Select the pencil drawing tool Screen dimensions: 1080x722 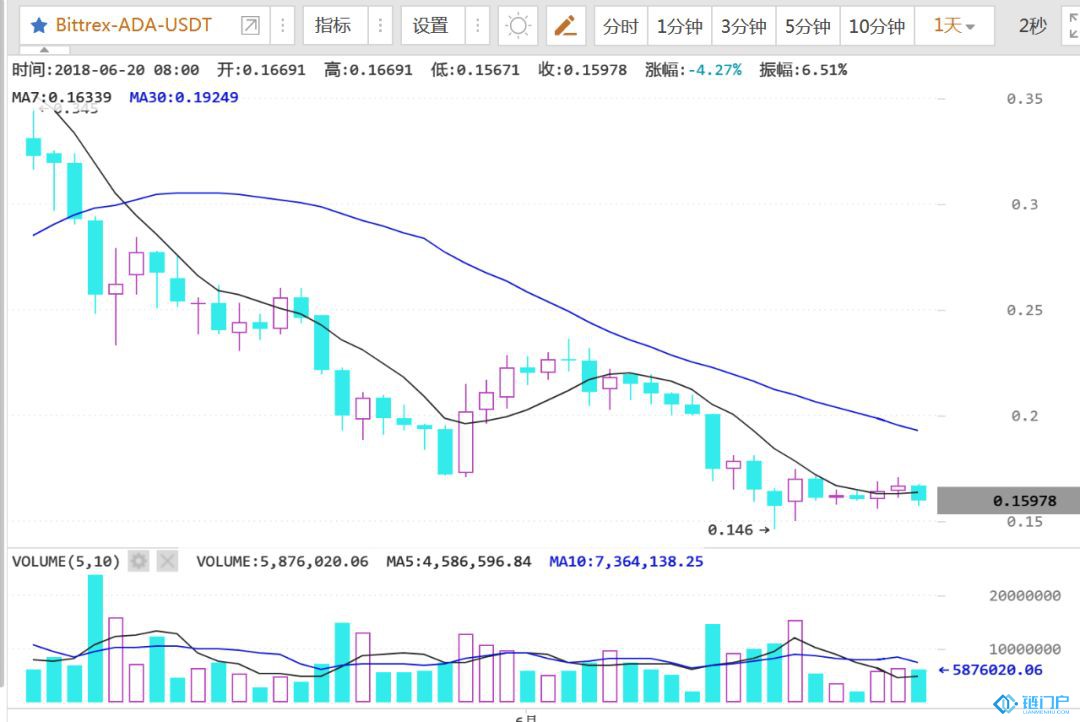tap(566, 26)
